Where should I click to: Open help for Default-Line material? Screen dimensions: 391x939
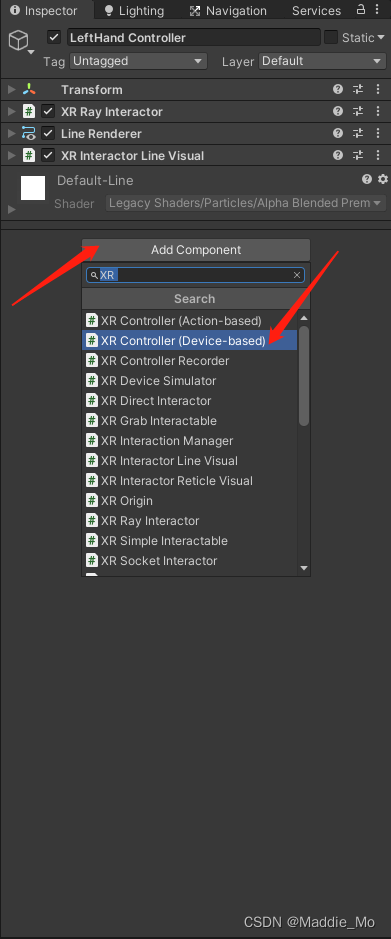367,179
